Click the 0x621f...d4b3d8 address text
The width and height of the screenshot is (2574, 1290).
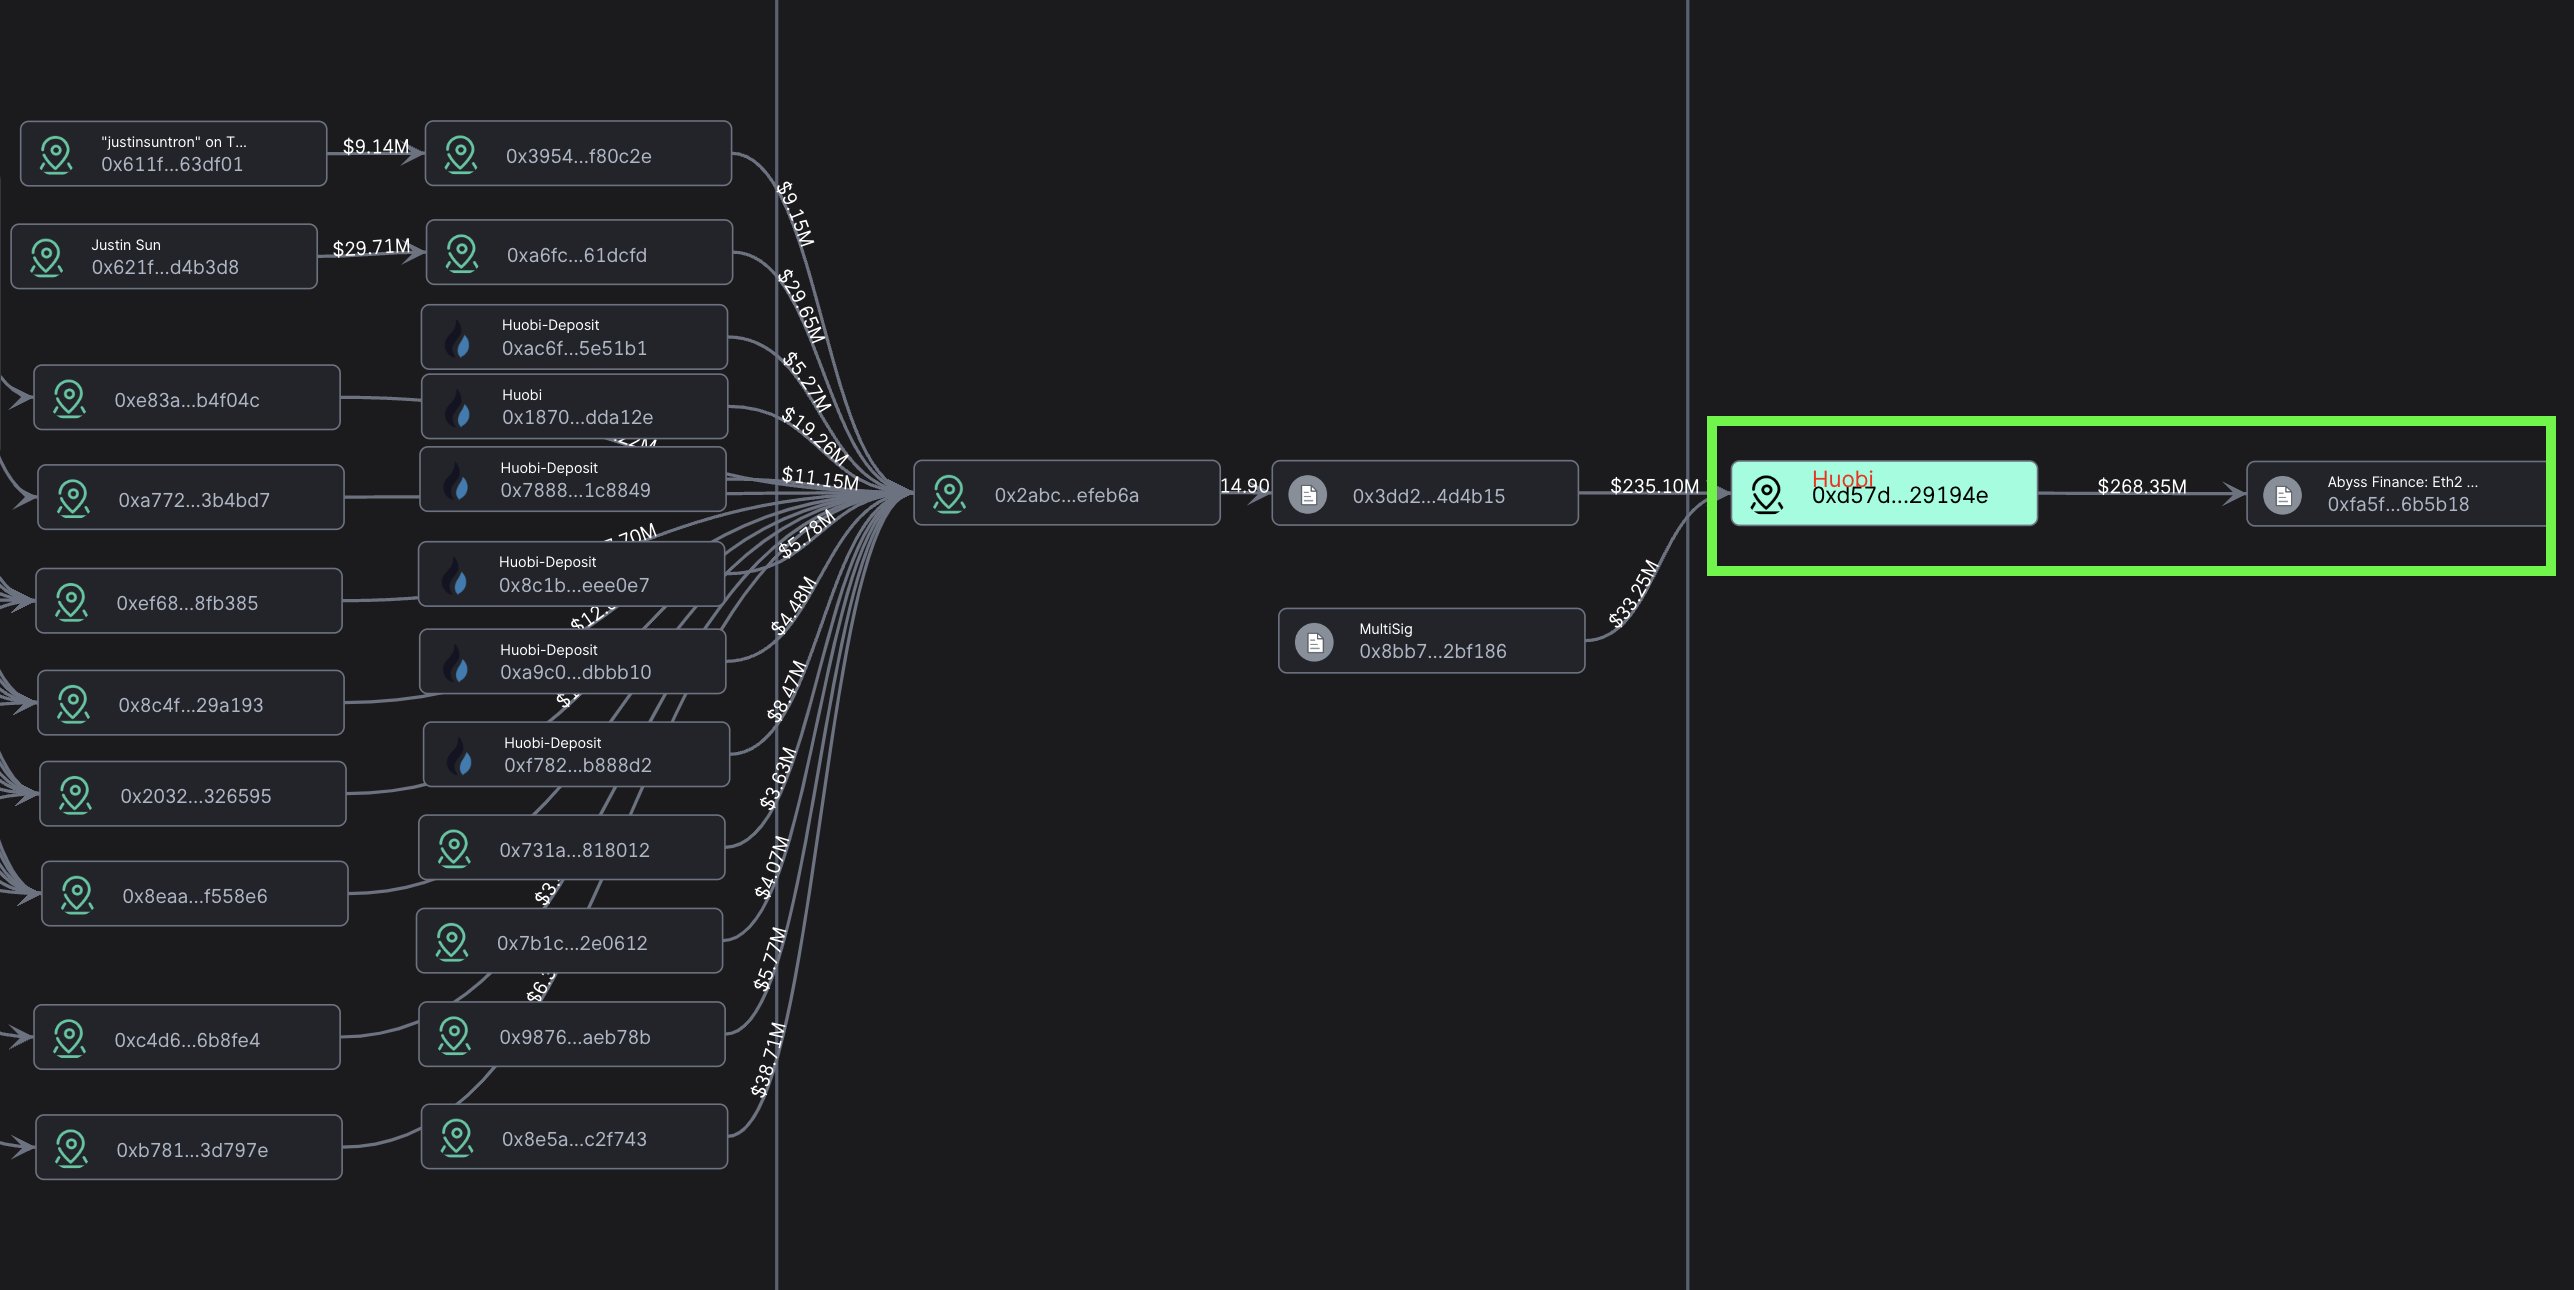click(165, 267)
